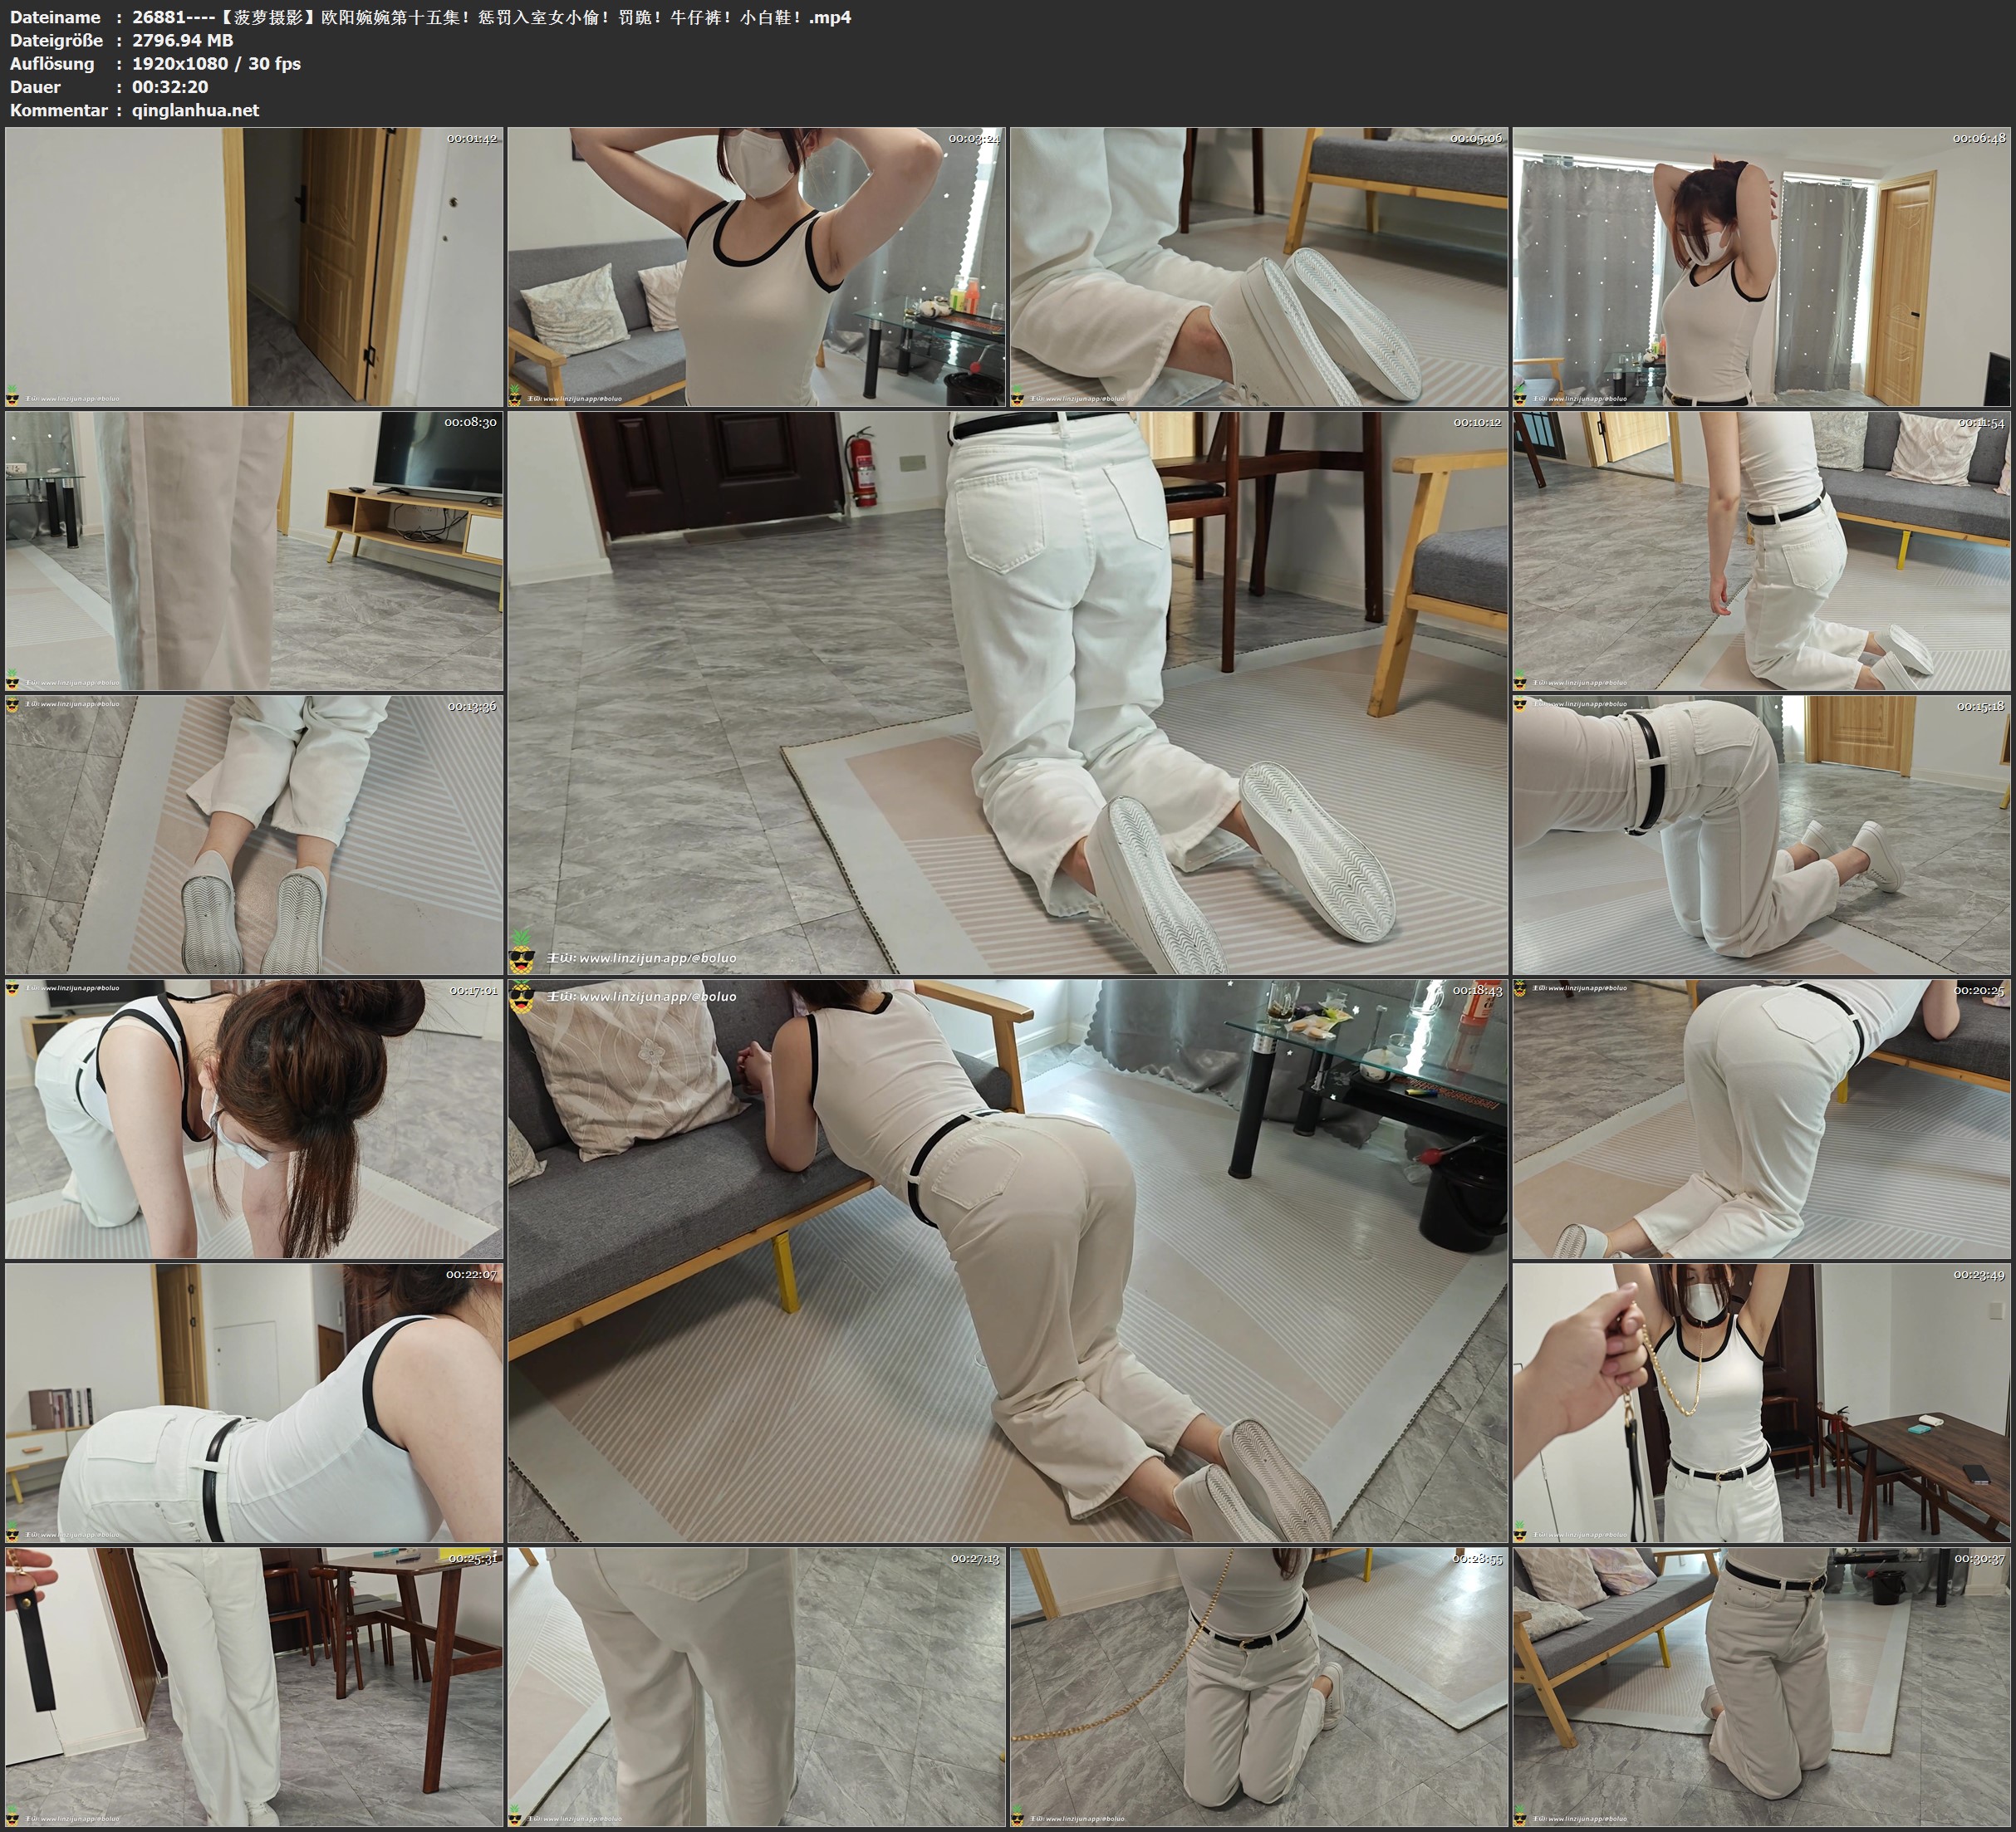The width and height of the screenshot is (2016, 1832).
Task: Click the thumbnail timestamped 00:01:42
Action: (254, 267)
